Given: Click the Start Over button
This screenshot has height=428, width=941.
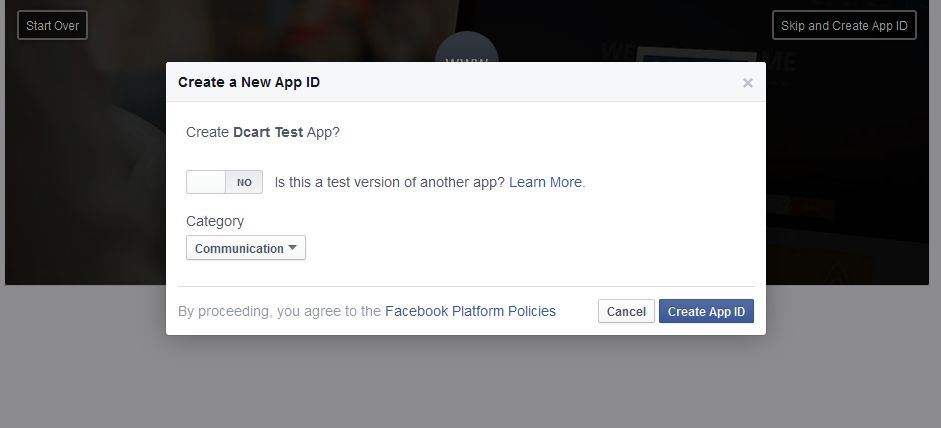Looking at the screenshot, I should [x=52, y=25].
